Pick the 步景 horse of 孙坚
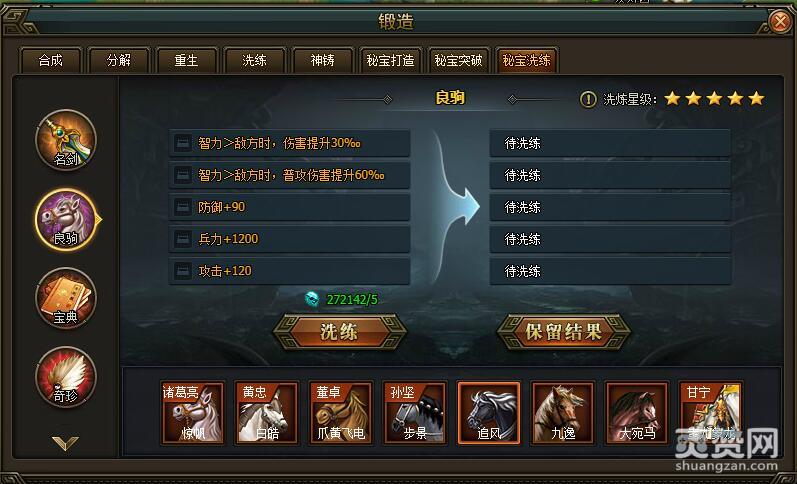The height and width of the screenshot is (484, 797). point(415,413)
